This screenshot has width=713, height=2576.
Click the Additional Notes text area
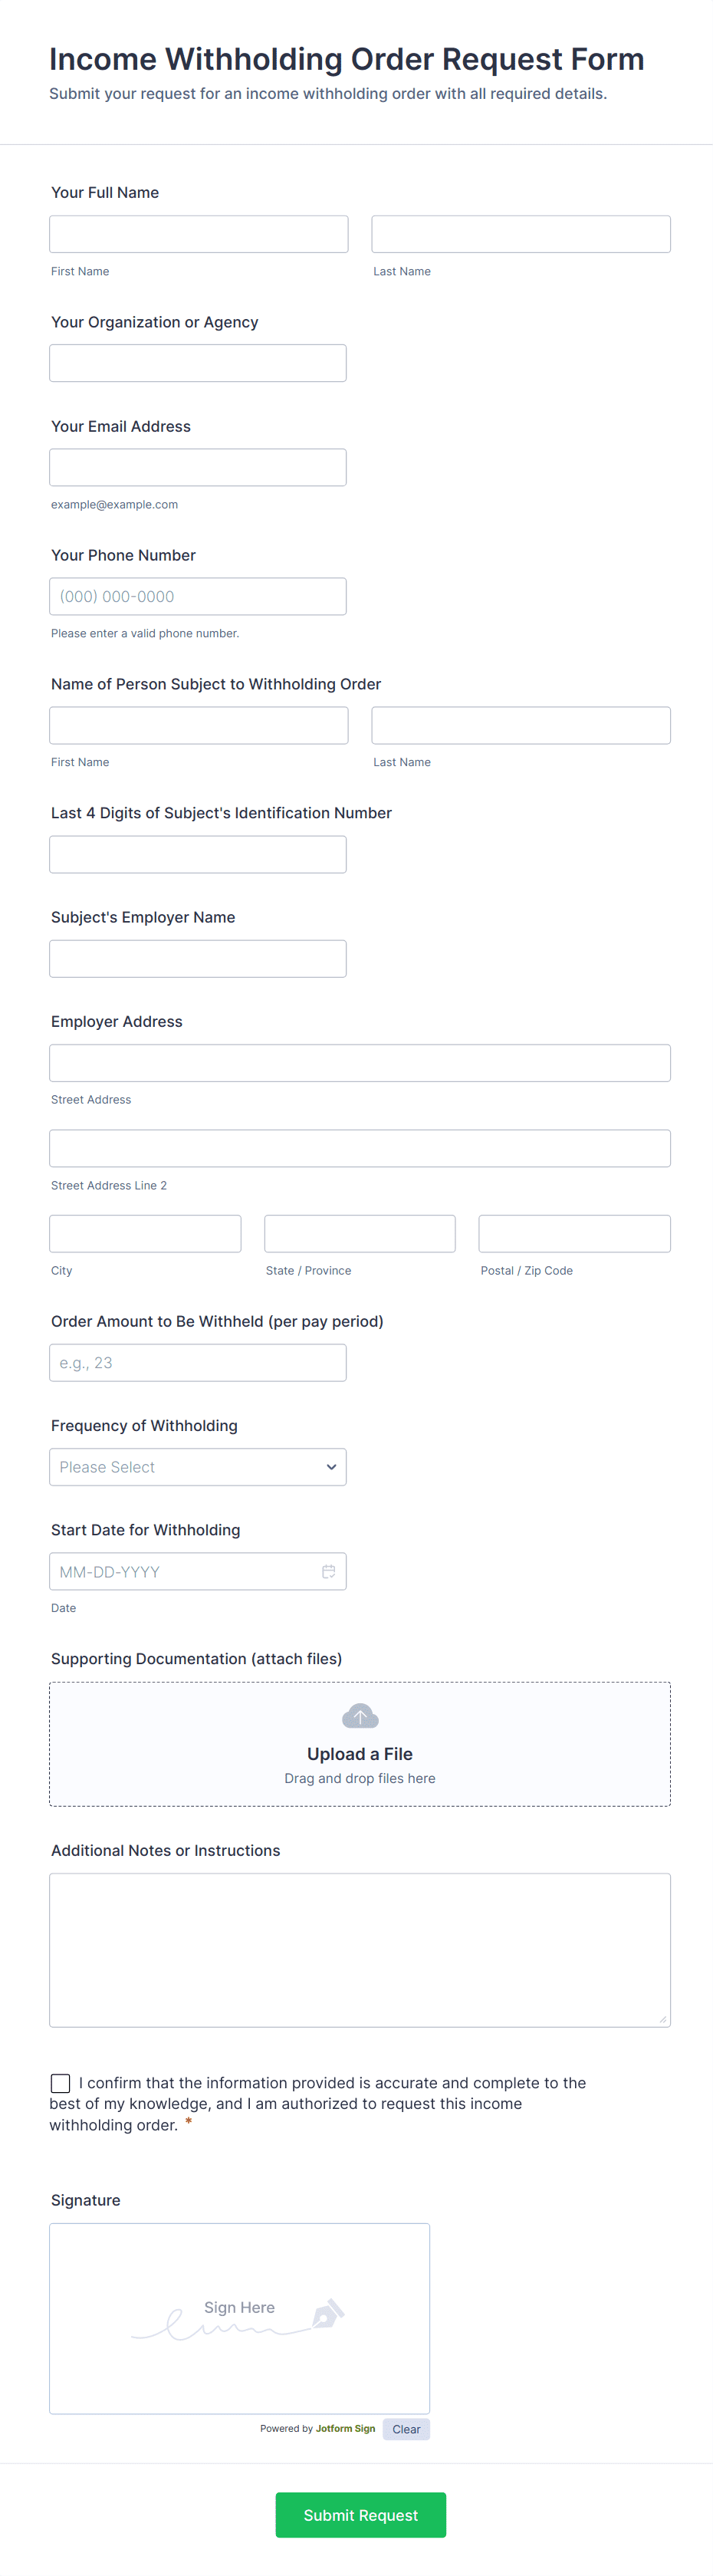coord(360,1950)
